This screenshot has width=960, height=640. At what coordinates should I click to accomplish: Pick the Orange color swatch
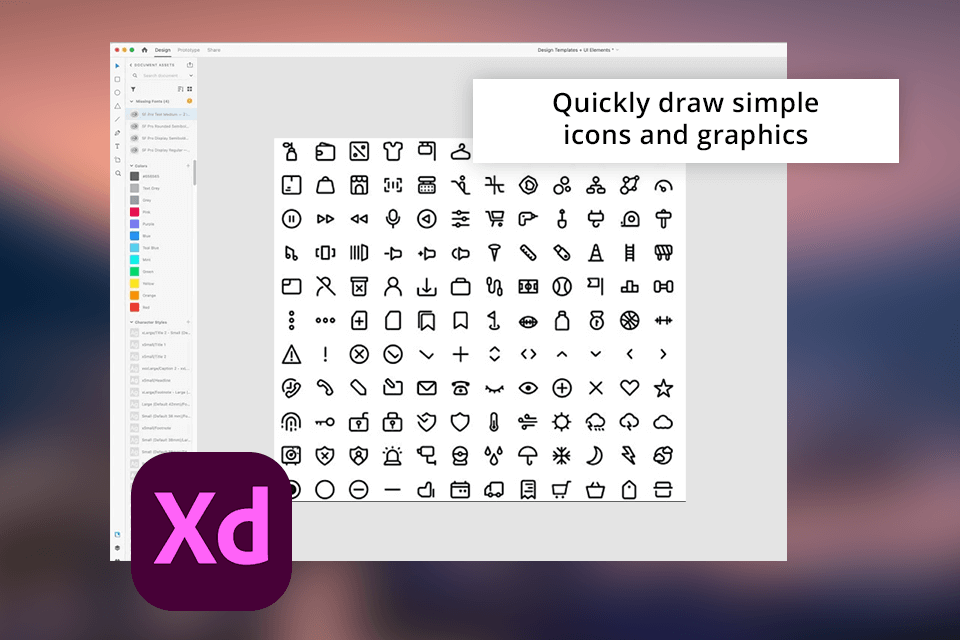(x=135, y=295)
